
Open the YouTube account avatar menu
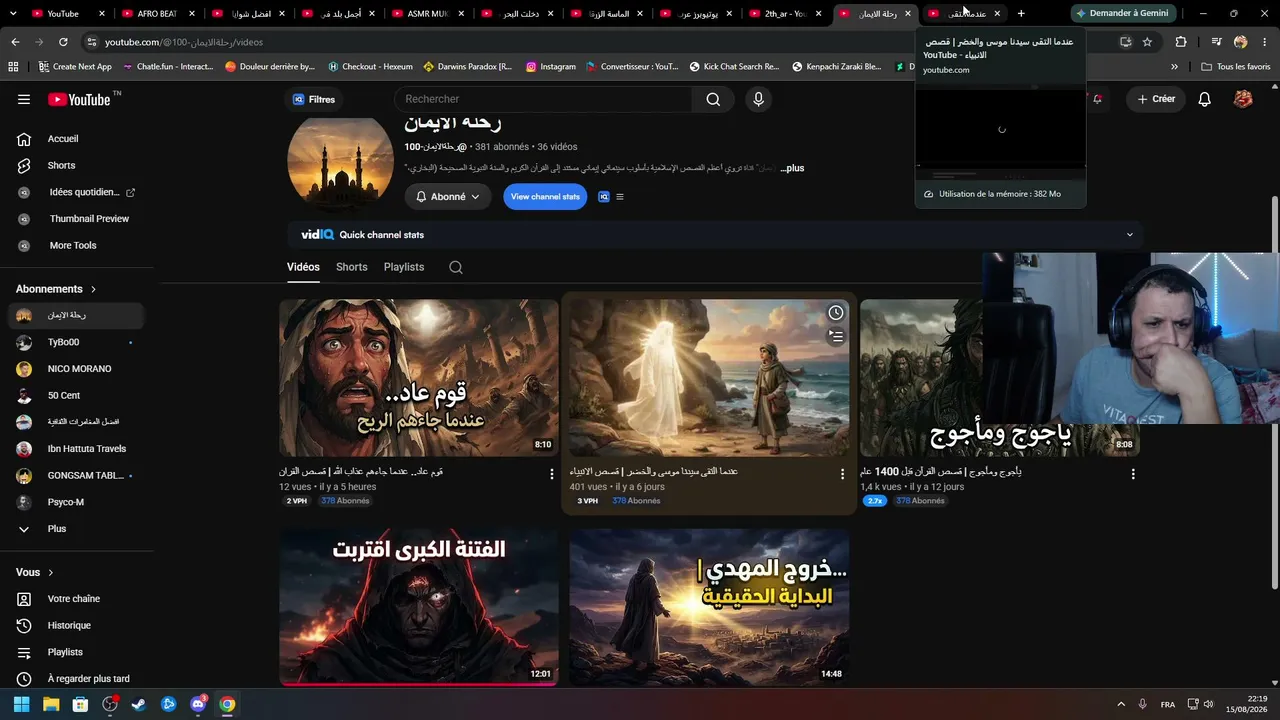pos(1243,99)
